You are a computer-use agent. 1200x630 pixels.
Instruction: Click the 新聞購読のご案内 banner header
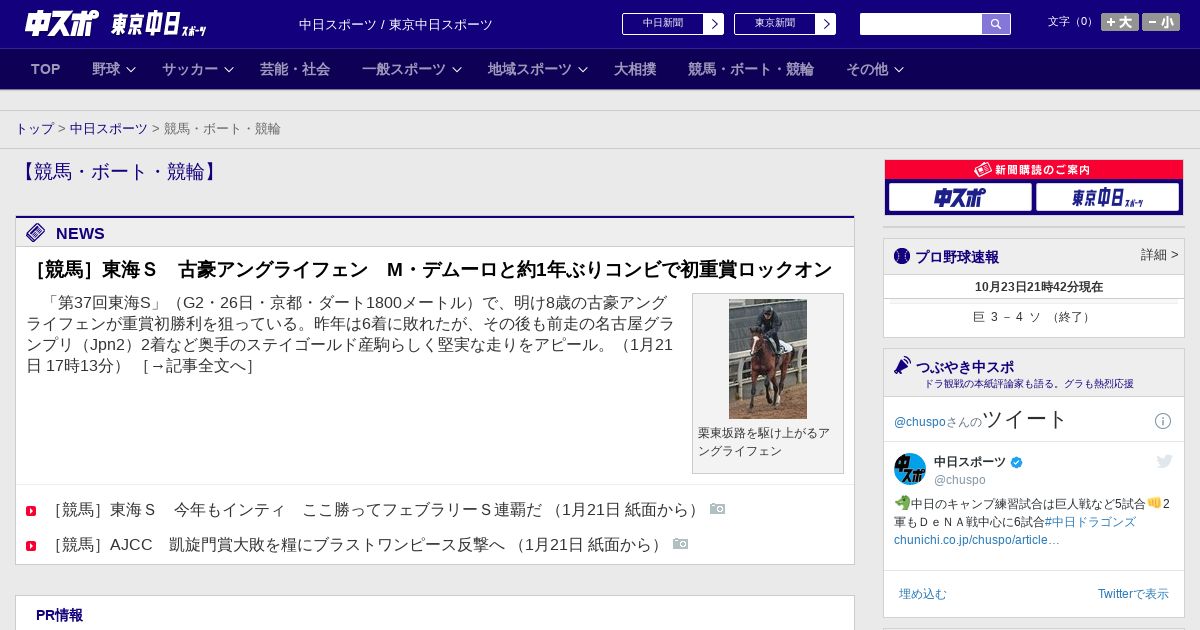[x=1034, y=170]
